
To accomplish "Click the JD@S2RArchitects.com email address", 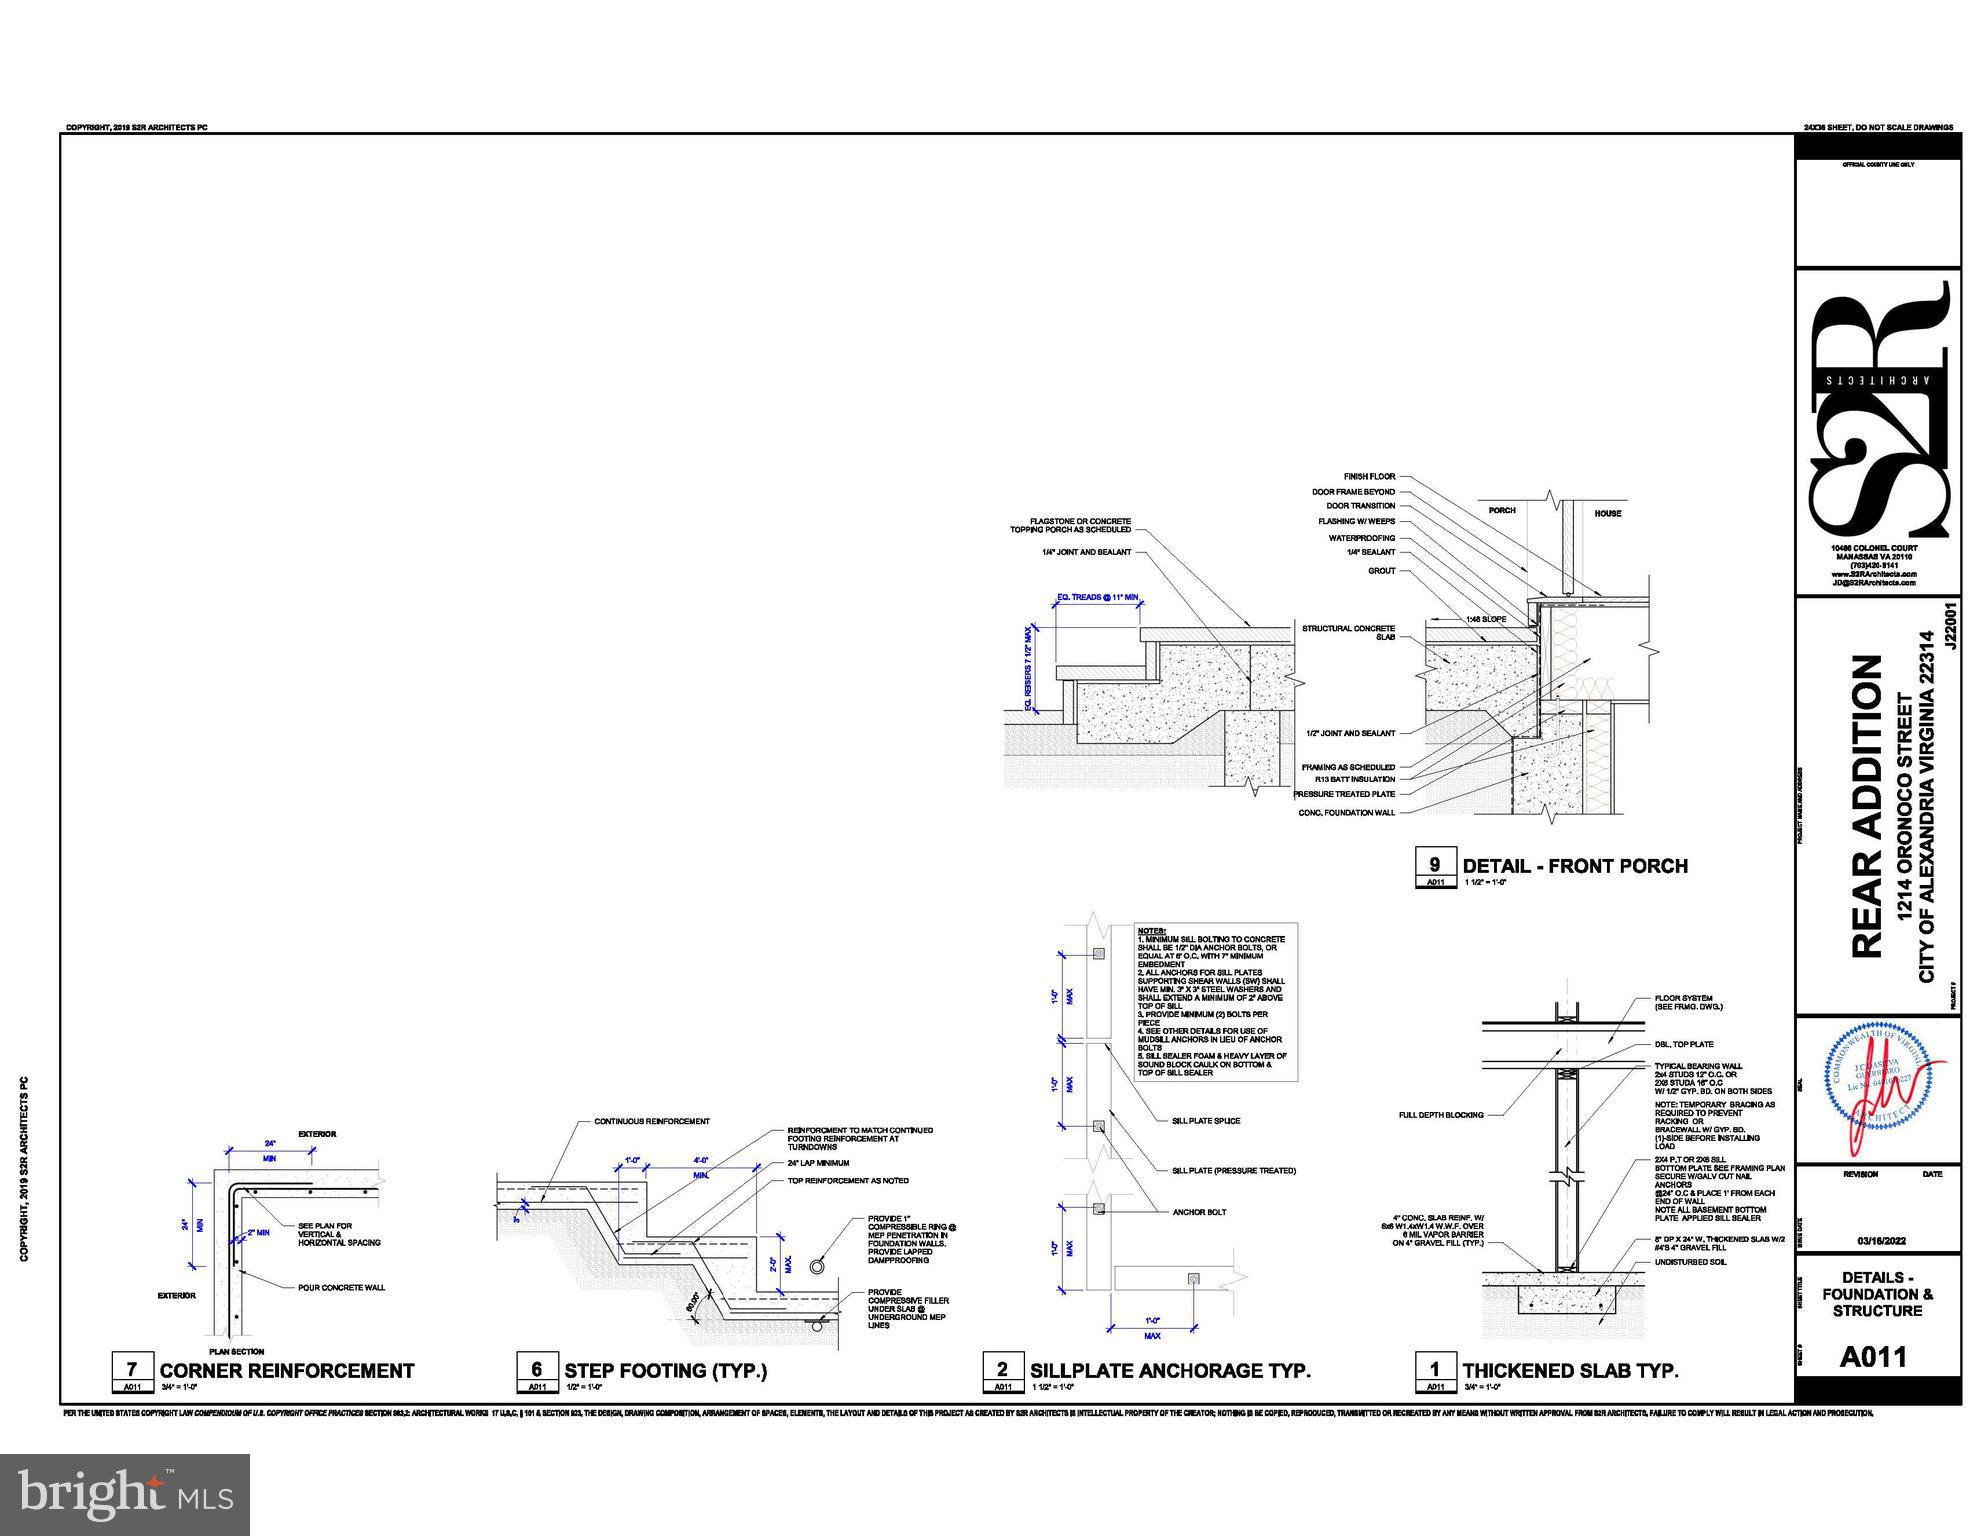I will click(1873, 583).
